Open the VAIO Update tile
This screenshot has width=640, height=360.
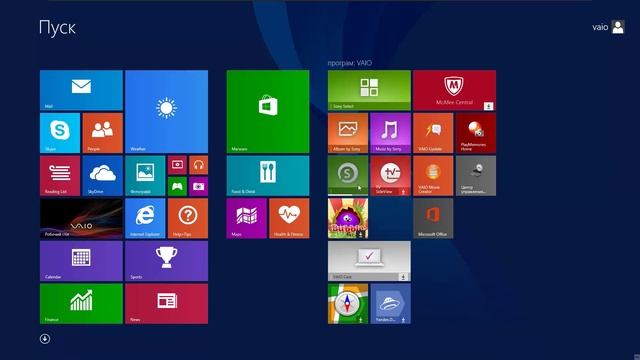pyautogui.click(x=433, y=133)
